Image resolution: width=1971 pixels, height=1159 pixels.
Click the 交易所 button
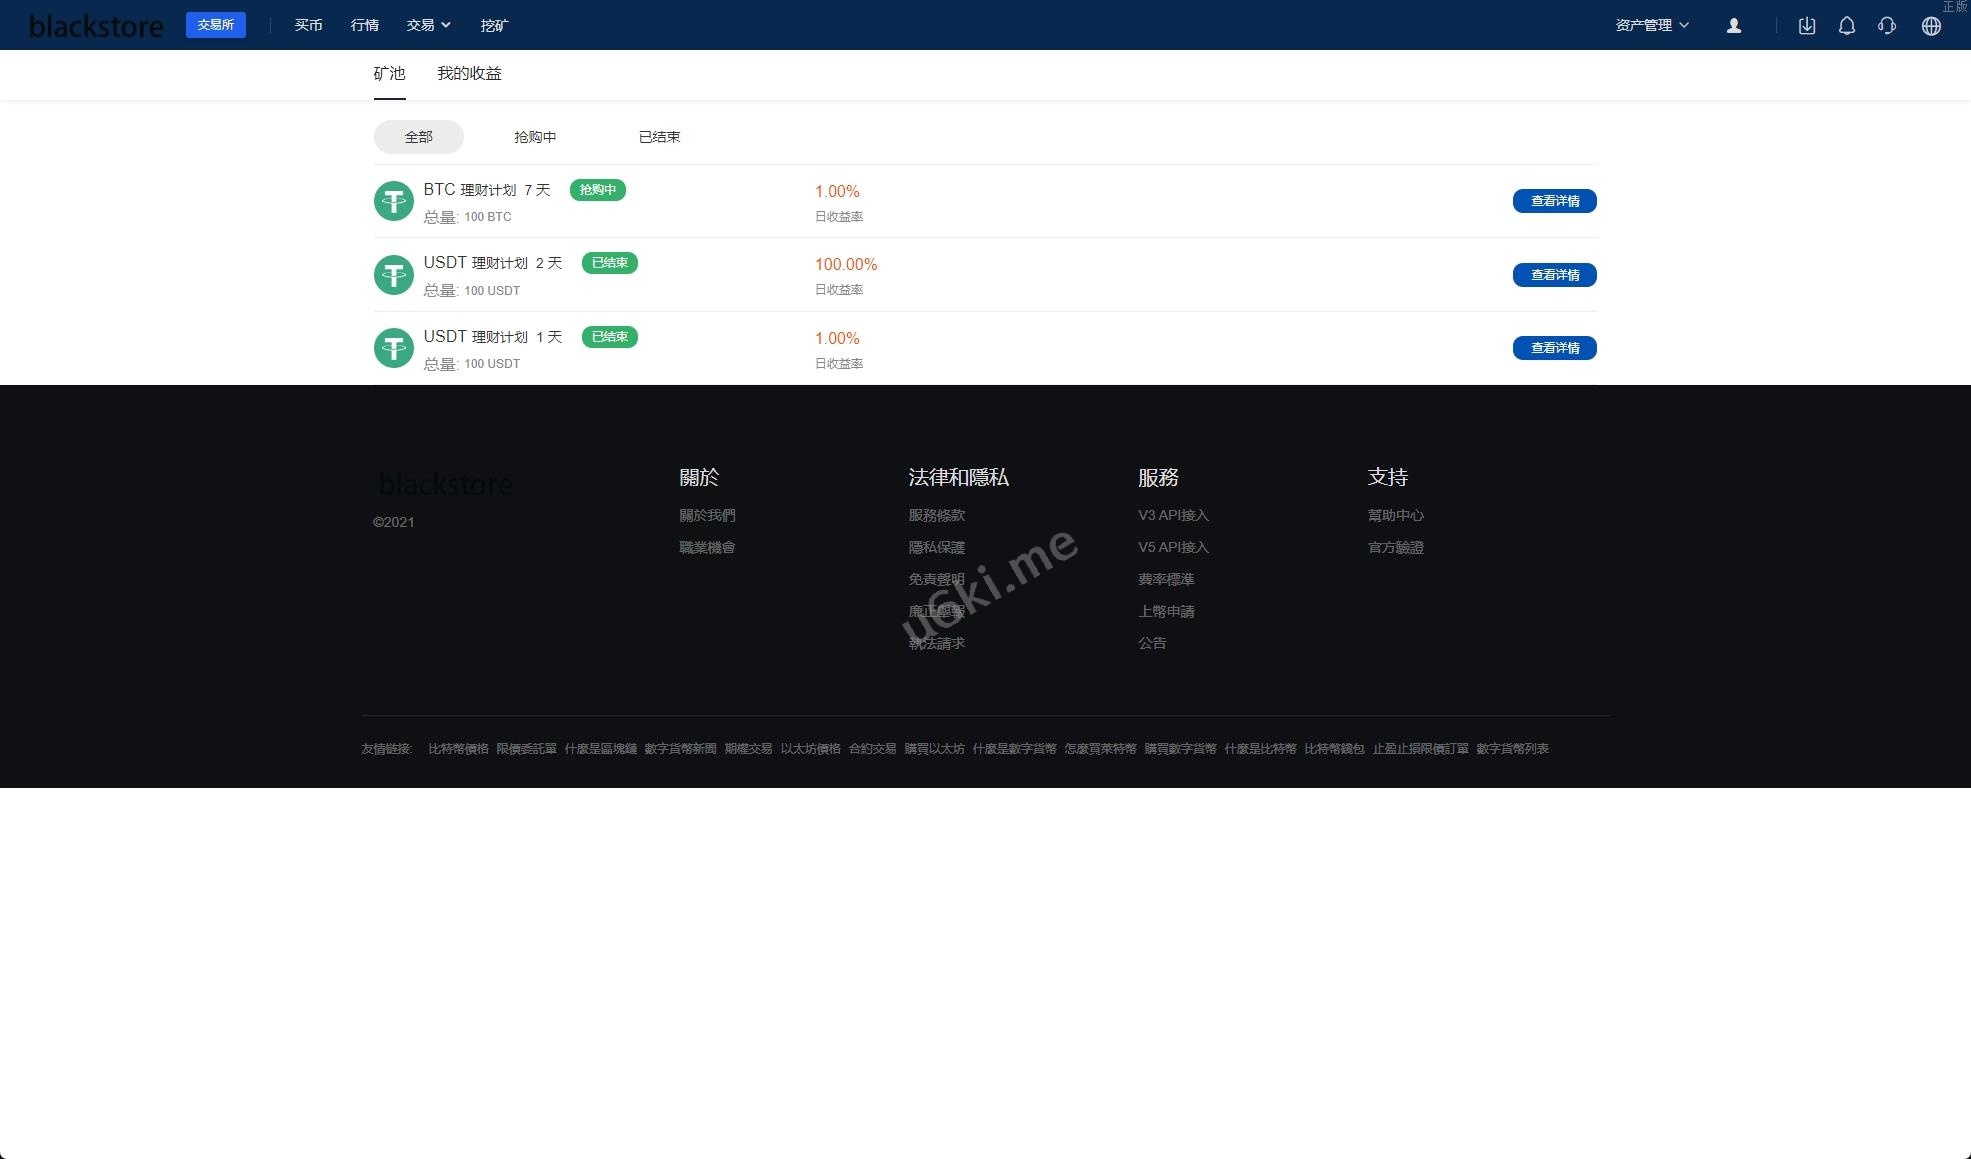click(x=215, y=25)
